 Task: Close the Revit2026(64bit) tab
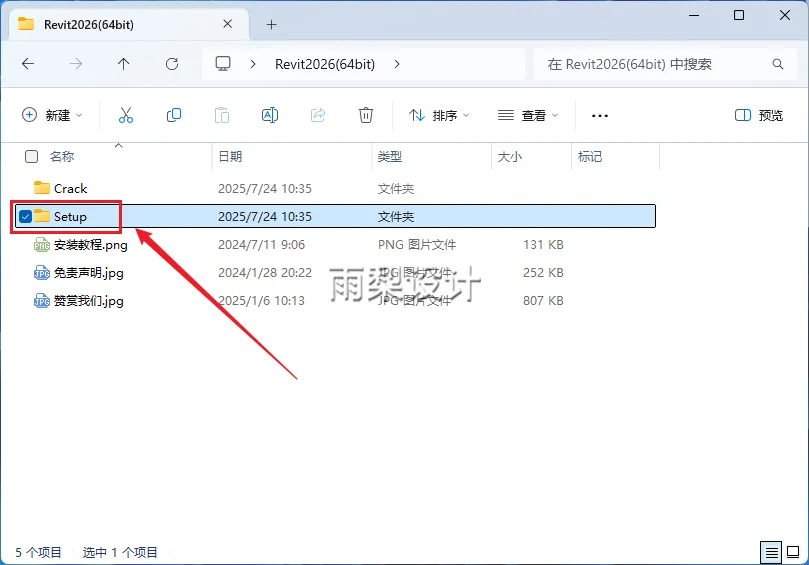point(228,24)
